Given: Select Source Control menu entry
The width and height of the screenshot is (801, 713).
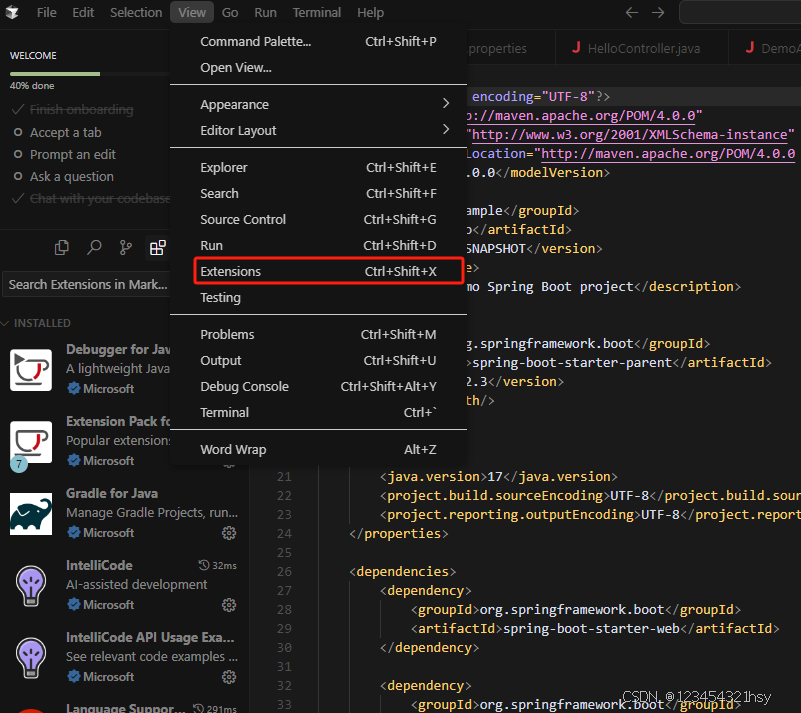Looking at the screenshot, I should tap(318, 220).
